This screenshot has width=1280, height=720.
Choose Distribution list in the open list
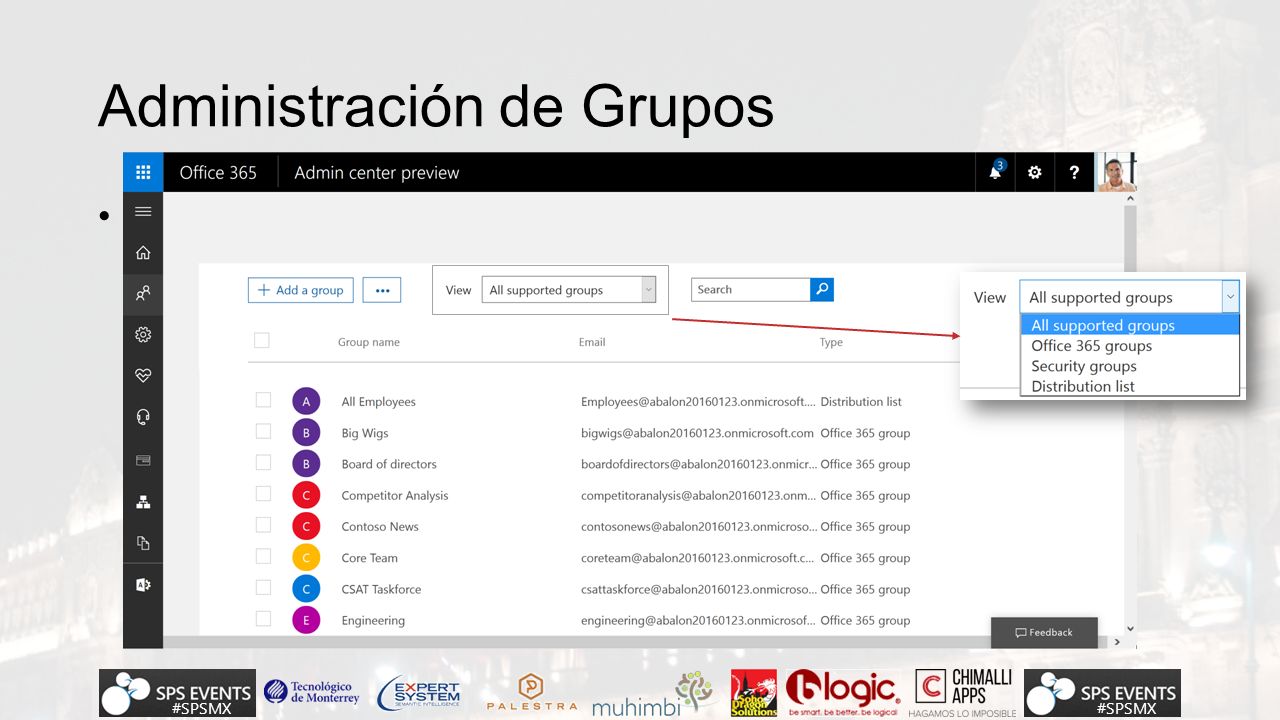(x=1130, y=386)
